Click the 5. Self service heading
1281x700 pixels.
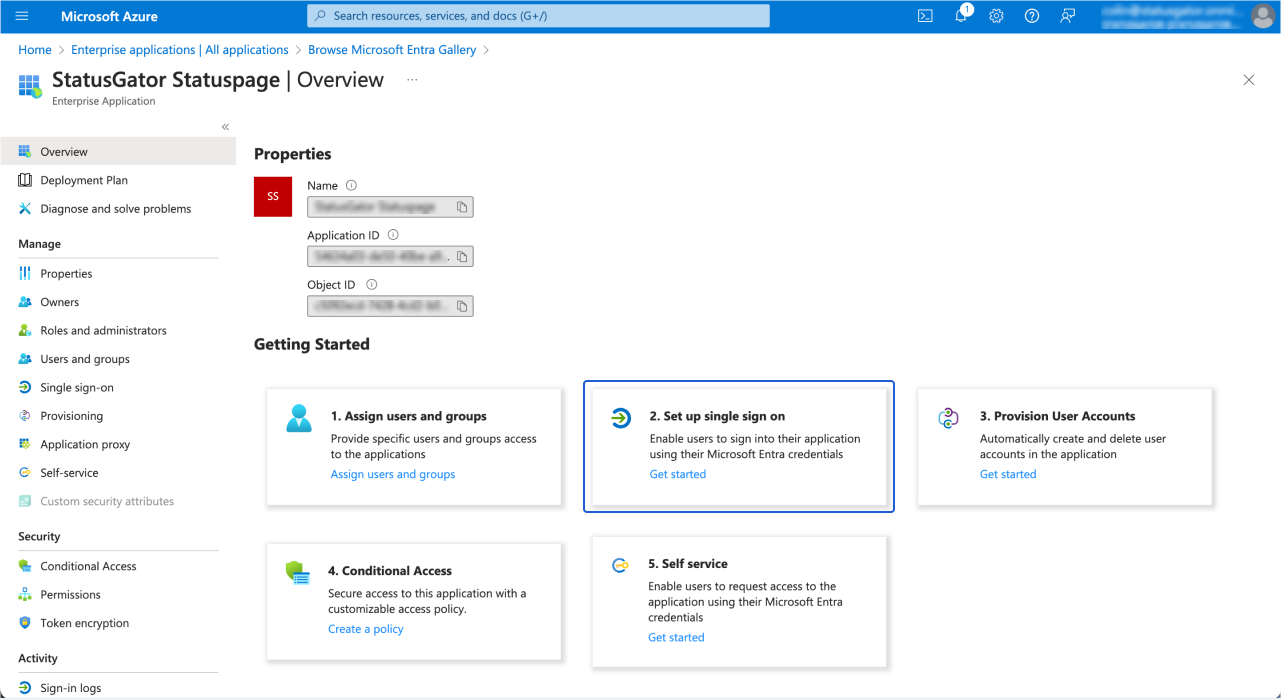688,564
